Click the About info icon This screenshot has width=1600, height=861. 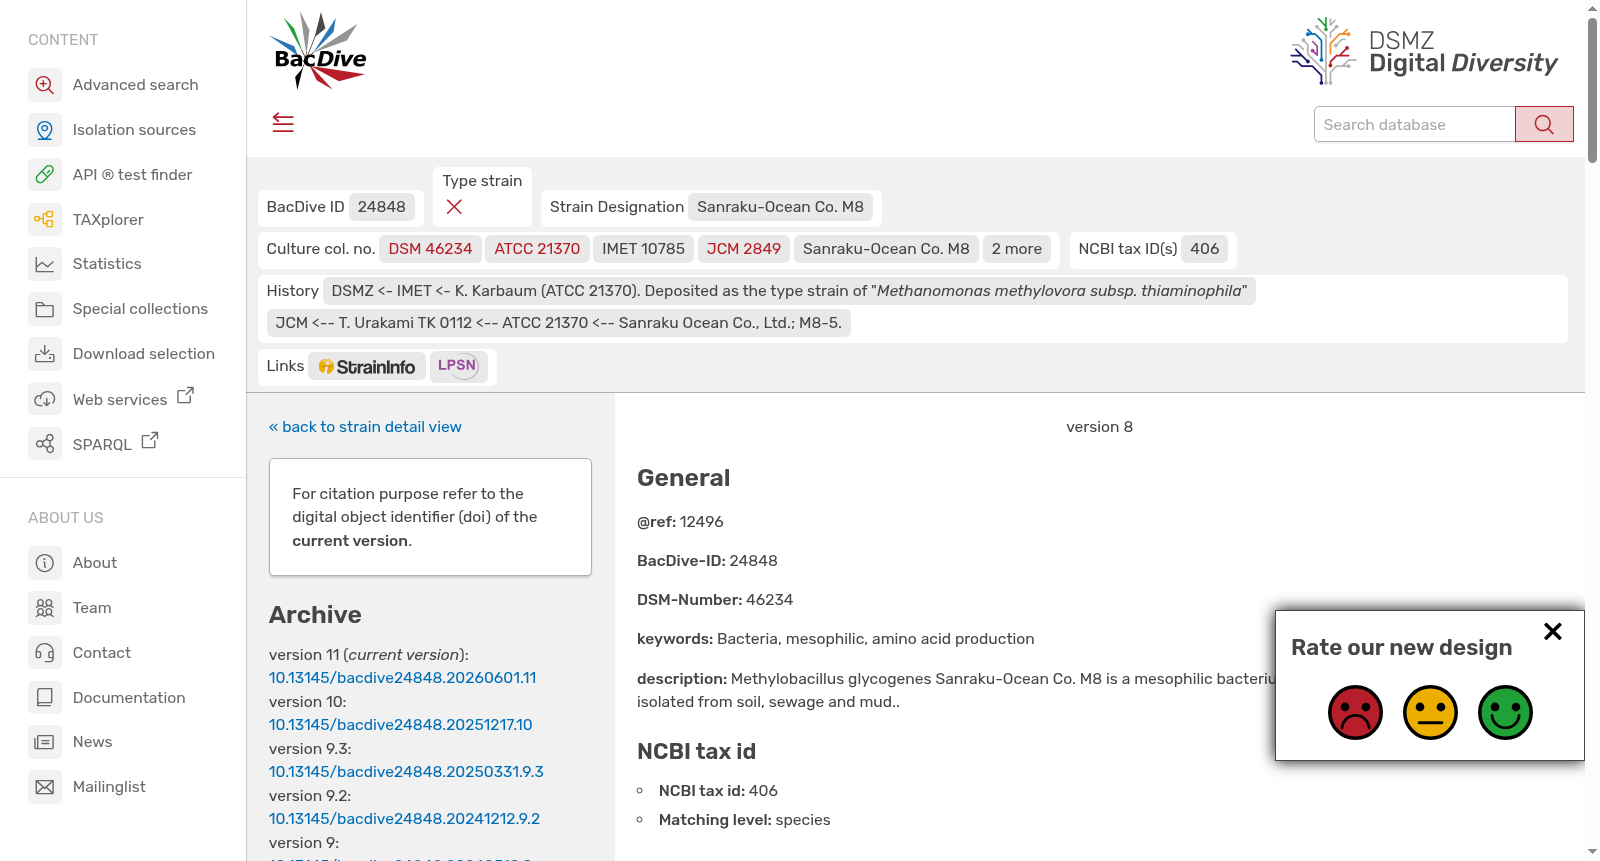pos(45,563)
